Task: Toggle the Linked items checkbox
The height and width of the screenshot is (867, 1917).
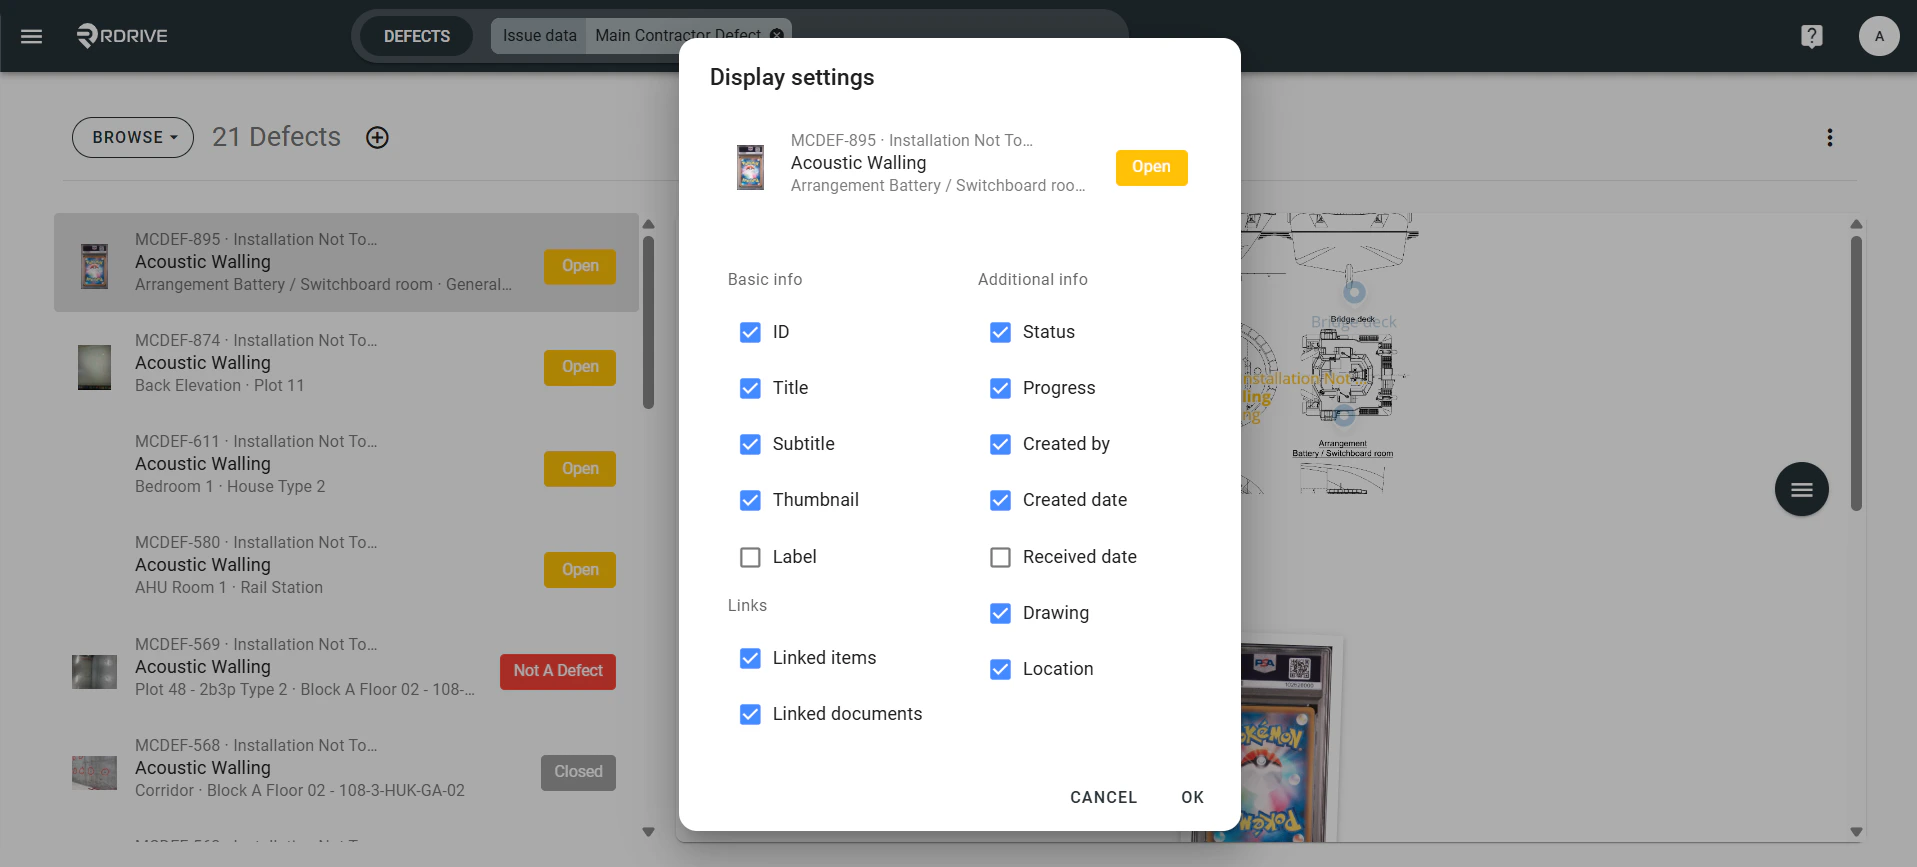Action: (x=750, y=658)
